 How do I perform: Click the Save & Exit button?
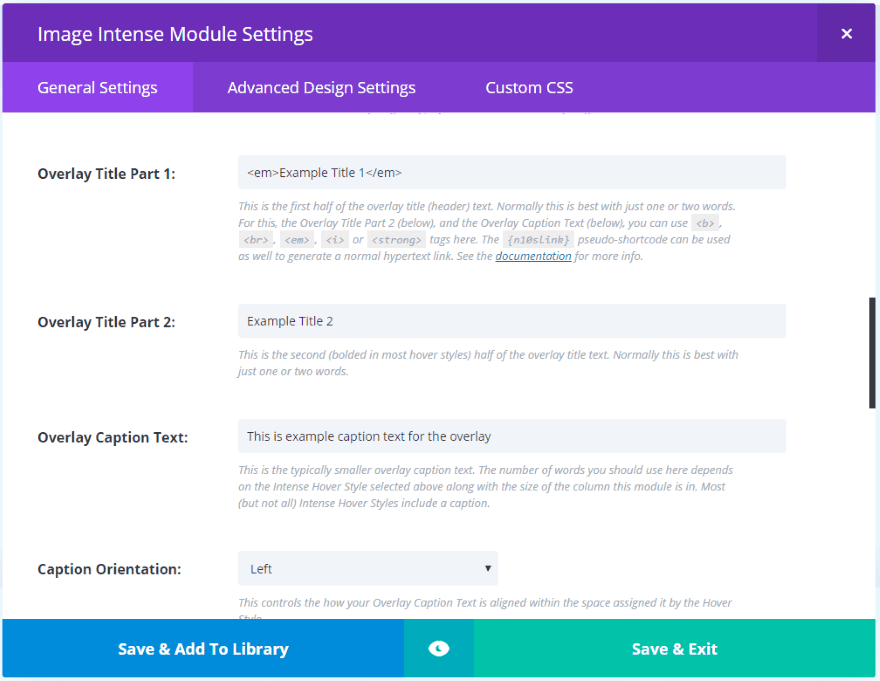674,649
